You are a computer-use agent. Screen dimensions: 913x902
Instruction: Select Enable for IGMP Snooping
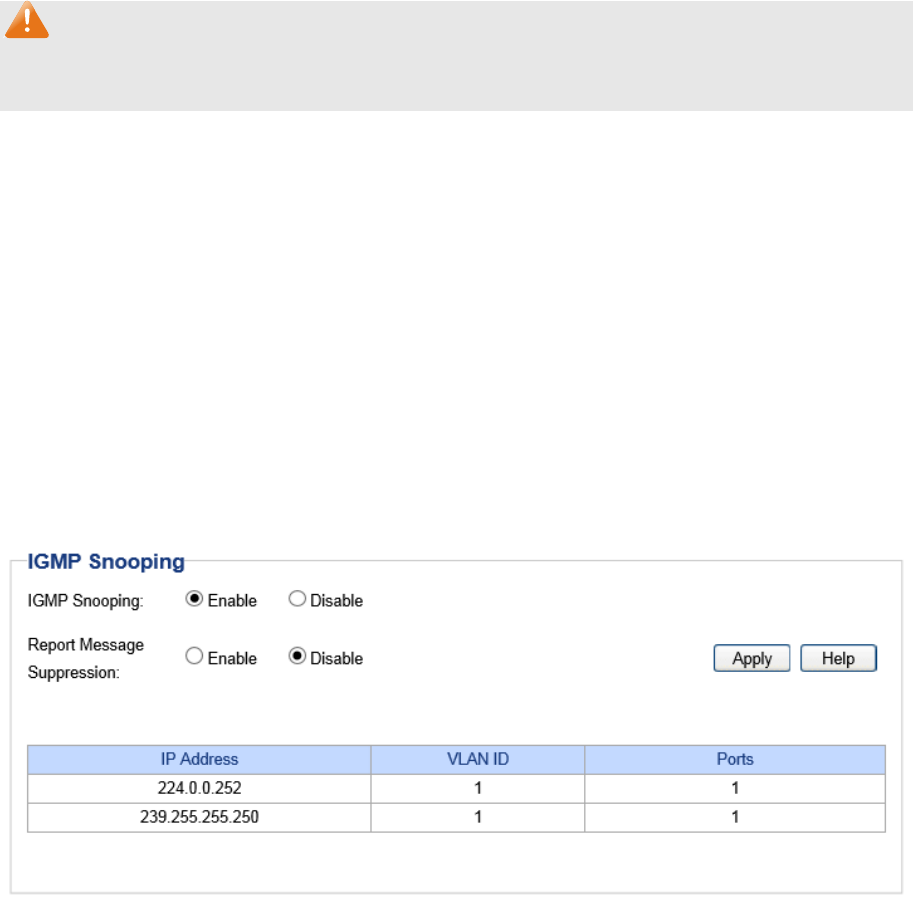tap(194, 599)
